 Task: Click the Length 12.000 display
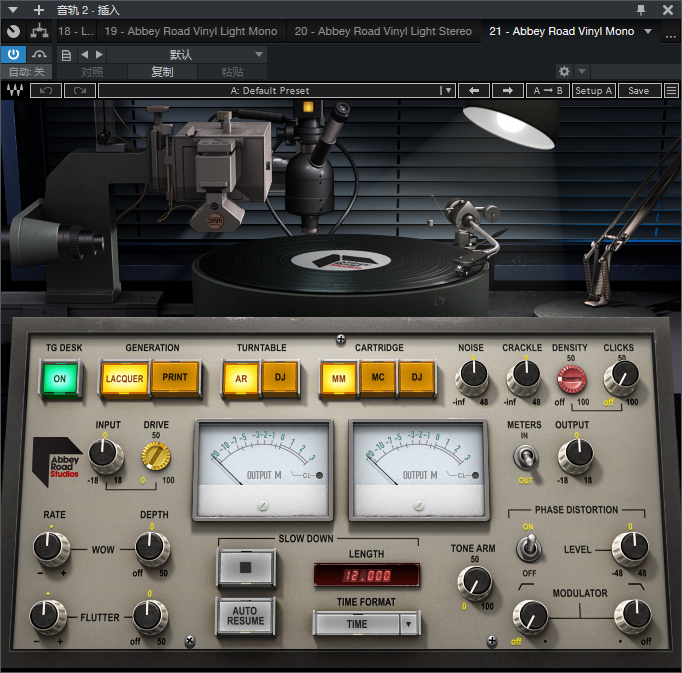tap(367, 576)
